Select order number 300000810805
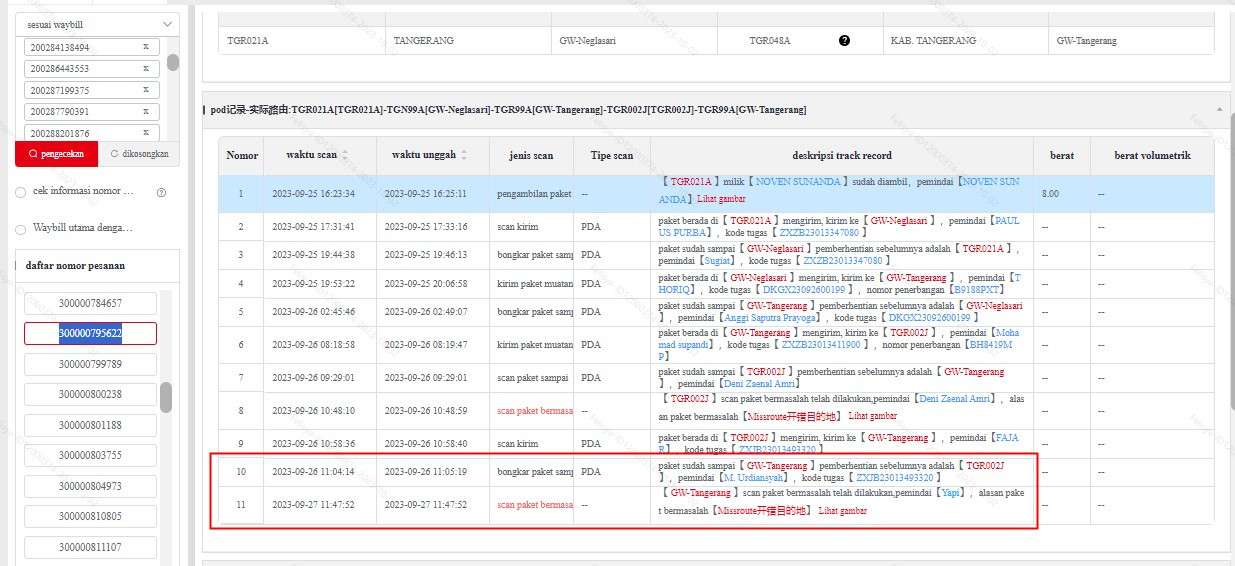The image size is (1235, 566). [90, 516]
